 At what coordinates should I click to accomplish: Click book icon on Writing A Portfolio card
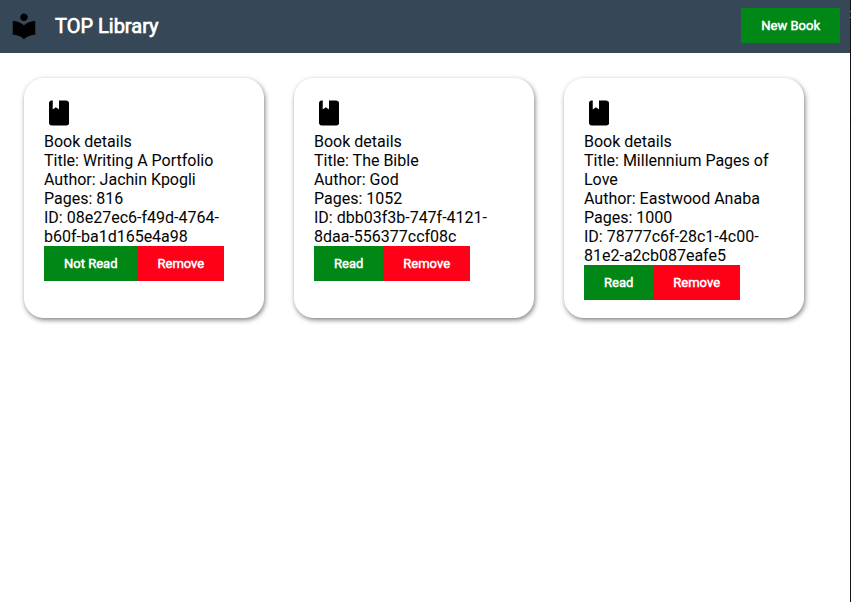pos(59,113)
